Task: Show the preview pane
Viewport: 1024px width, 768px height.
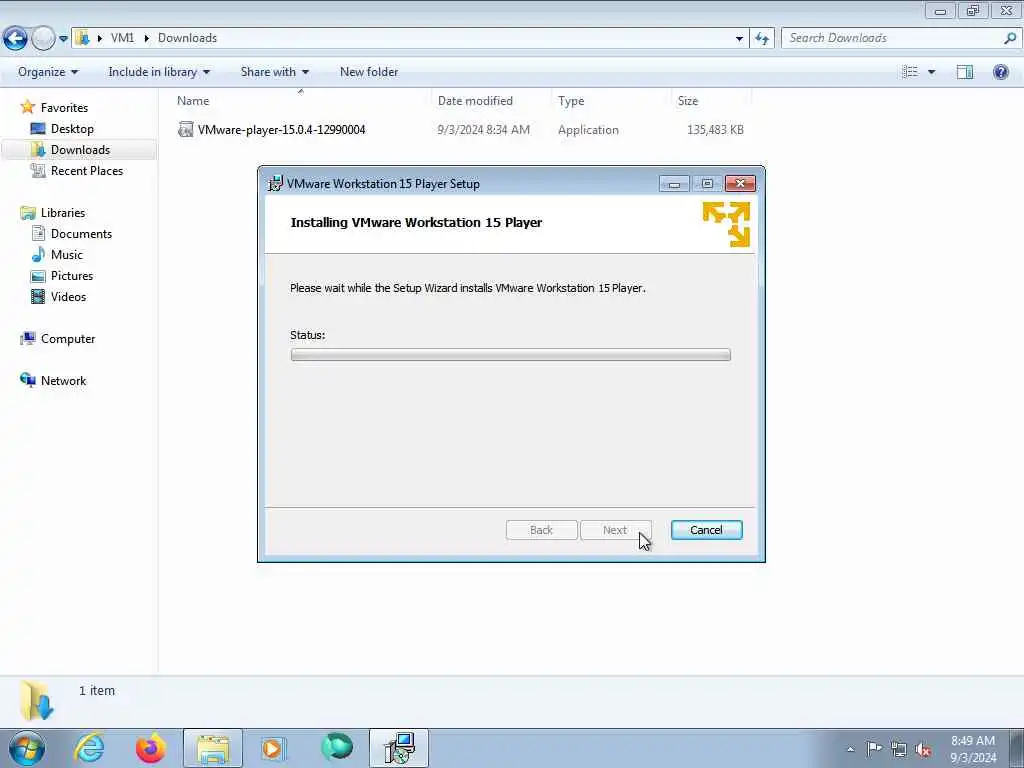Action: [965, 72]
